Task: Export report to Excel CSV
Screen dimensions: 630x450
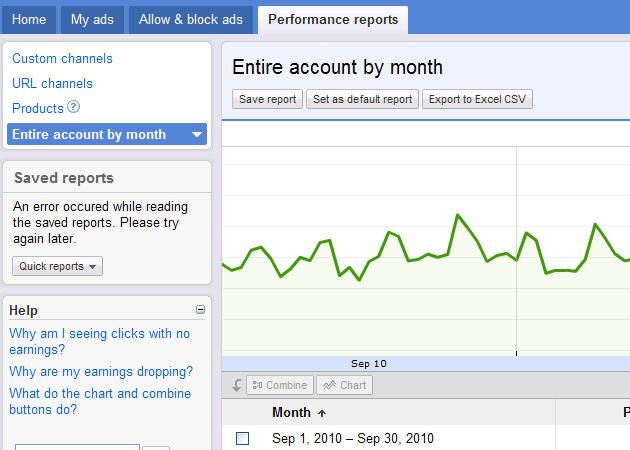Action: 478,99
